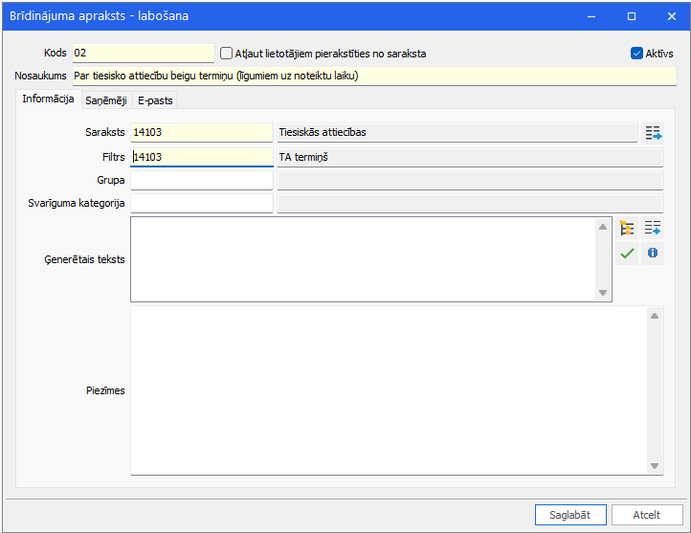This screenshot has height=533, width=691.
Task: Open the E-pasts tab
Action: (x=155, y=101)
